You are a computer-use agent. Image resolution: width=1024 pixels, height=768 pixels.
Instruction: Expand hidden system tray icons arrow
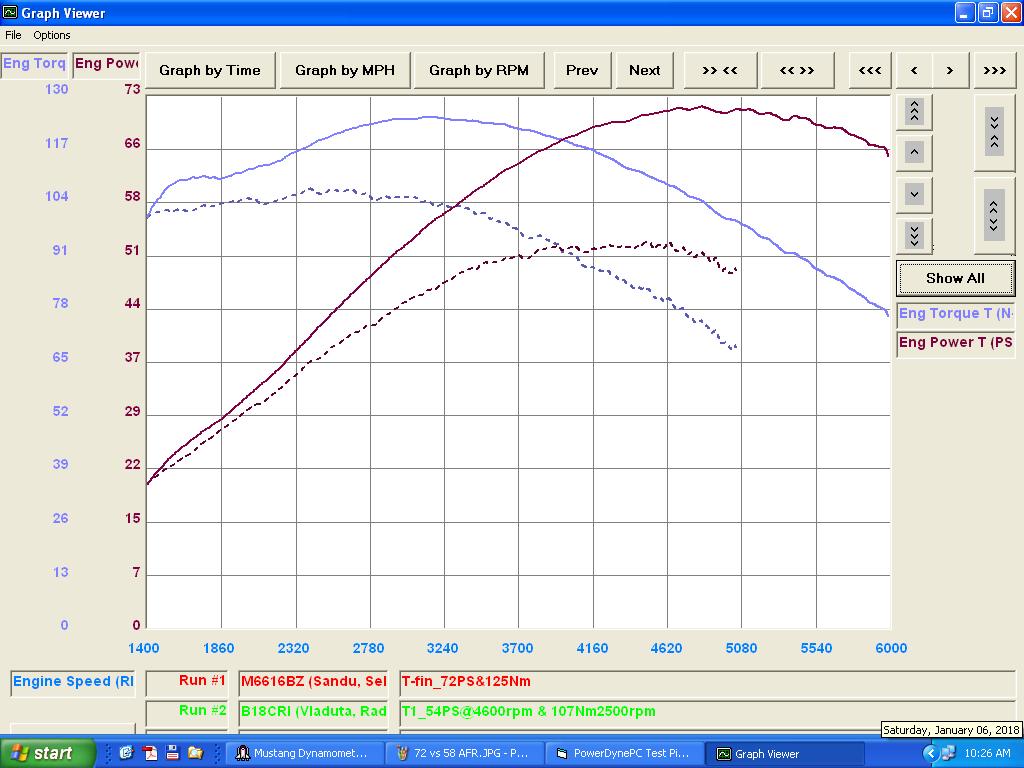(931, 753)
